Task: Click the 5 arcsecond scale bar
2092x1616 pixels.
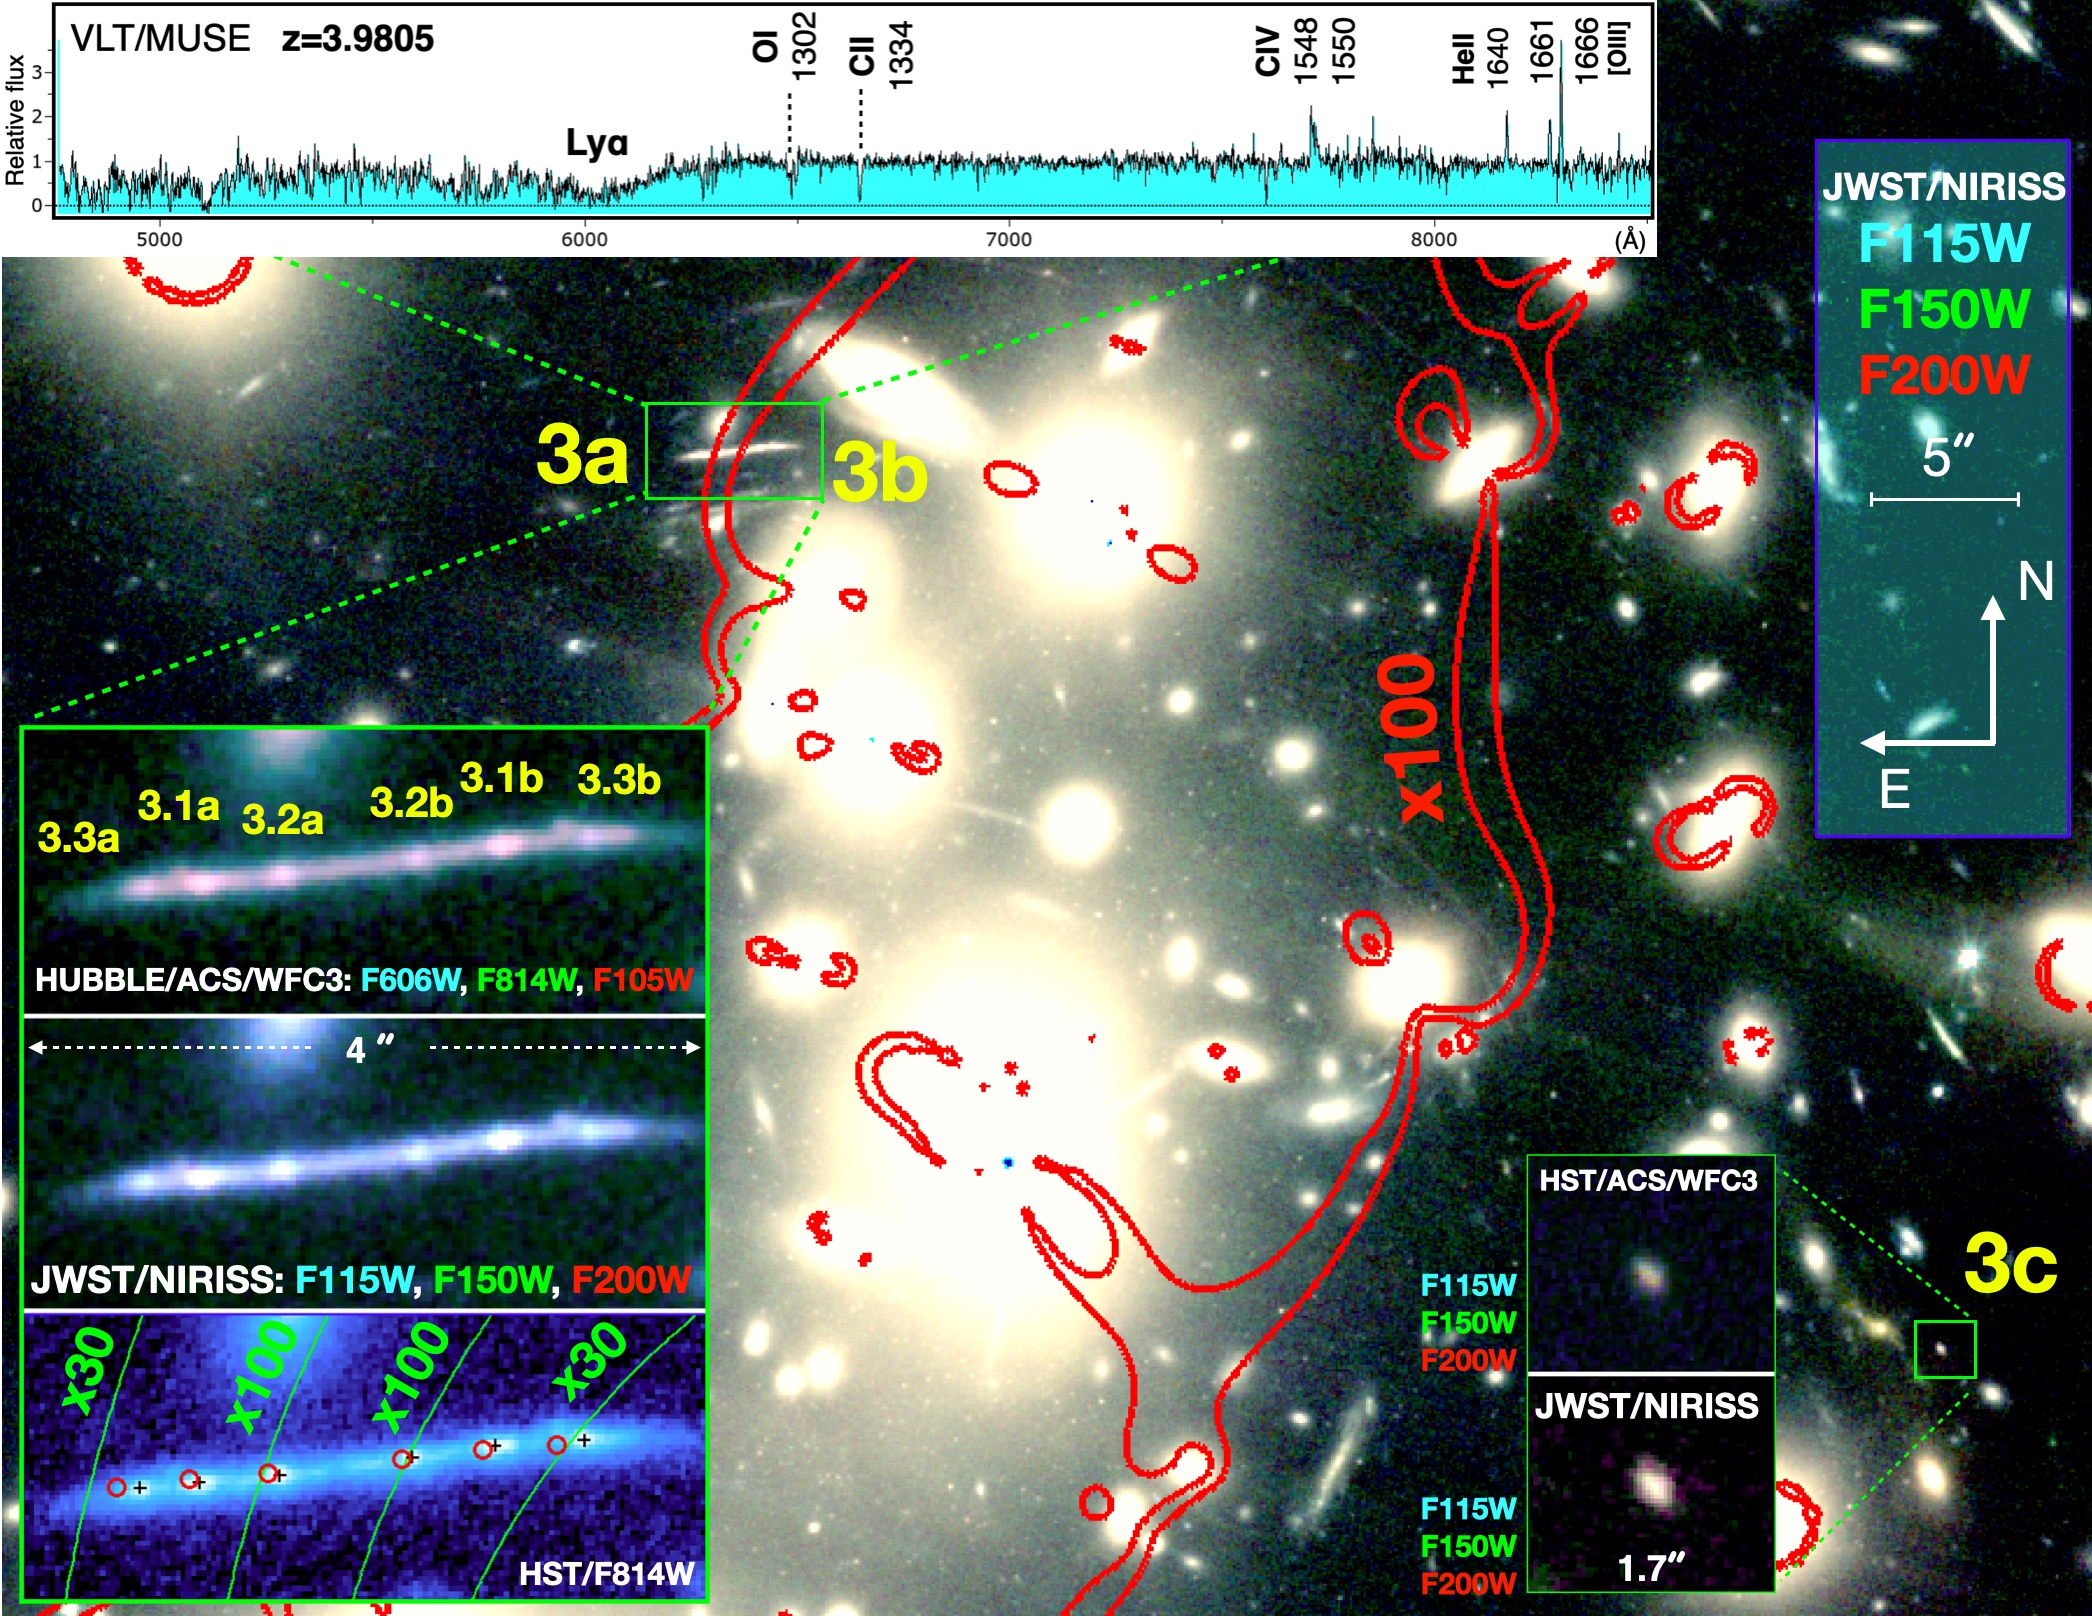Action: 1944,498
